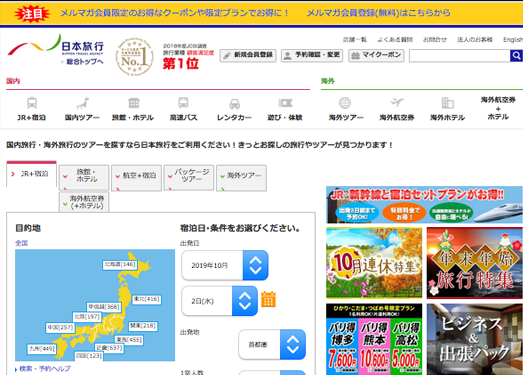523x375 pixels.
Task: Open the JR新幹線と宿泊セットプラン banner
Action: pos(424,205)
